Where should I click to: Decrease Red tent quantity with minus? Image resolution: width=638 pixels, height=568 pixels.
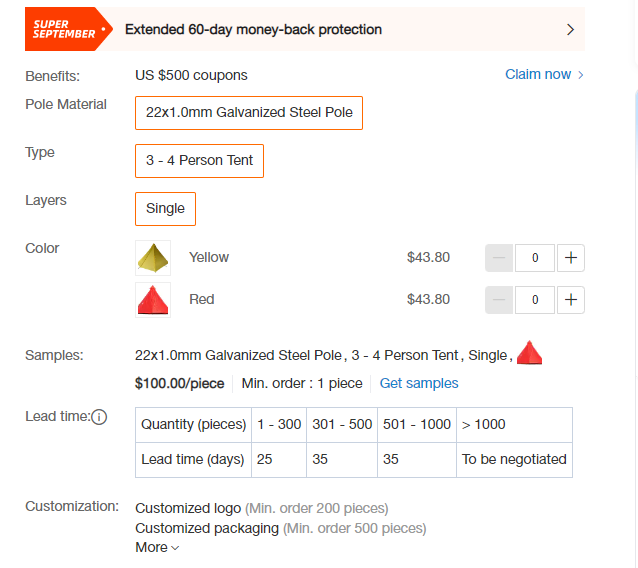[499, 300]
